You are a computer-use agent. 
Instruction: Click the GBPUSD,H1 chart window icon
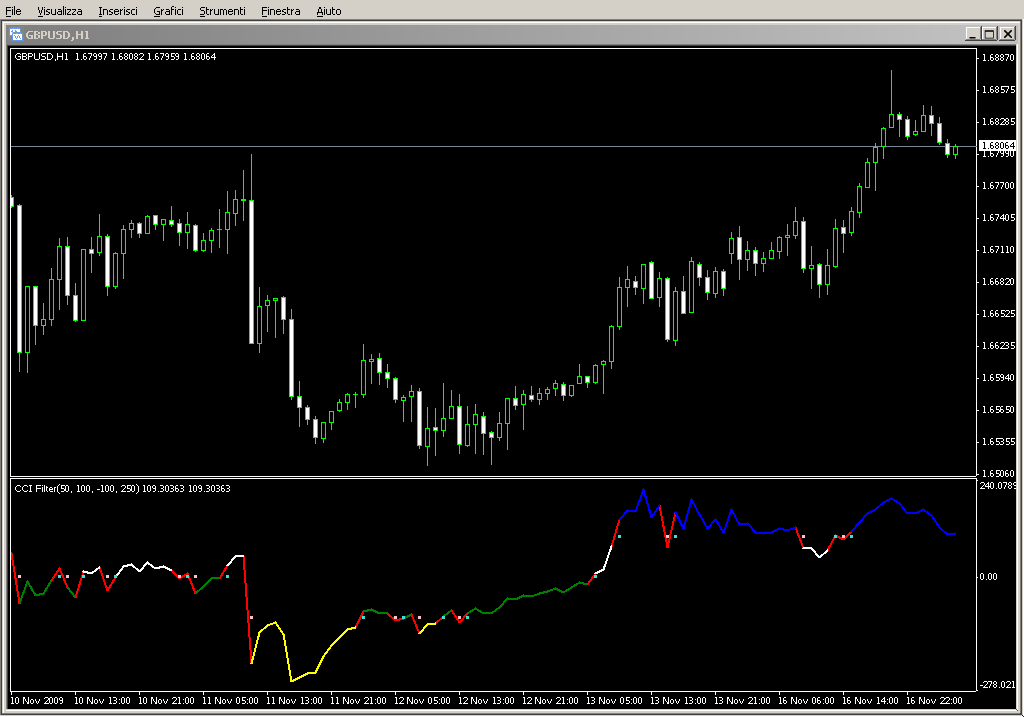pos(16,35)
